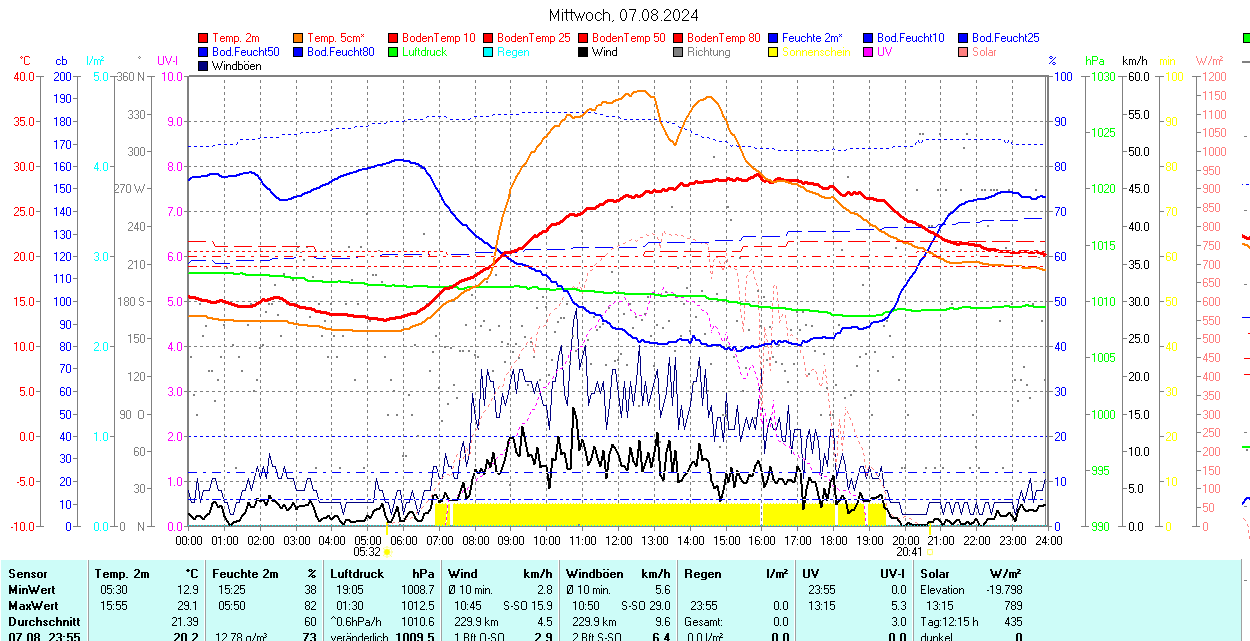1250x641 pixels.
Task: Click minimum temperature value 12.9
Action: 190,590
